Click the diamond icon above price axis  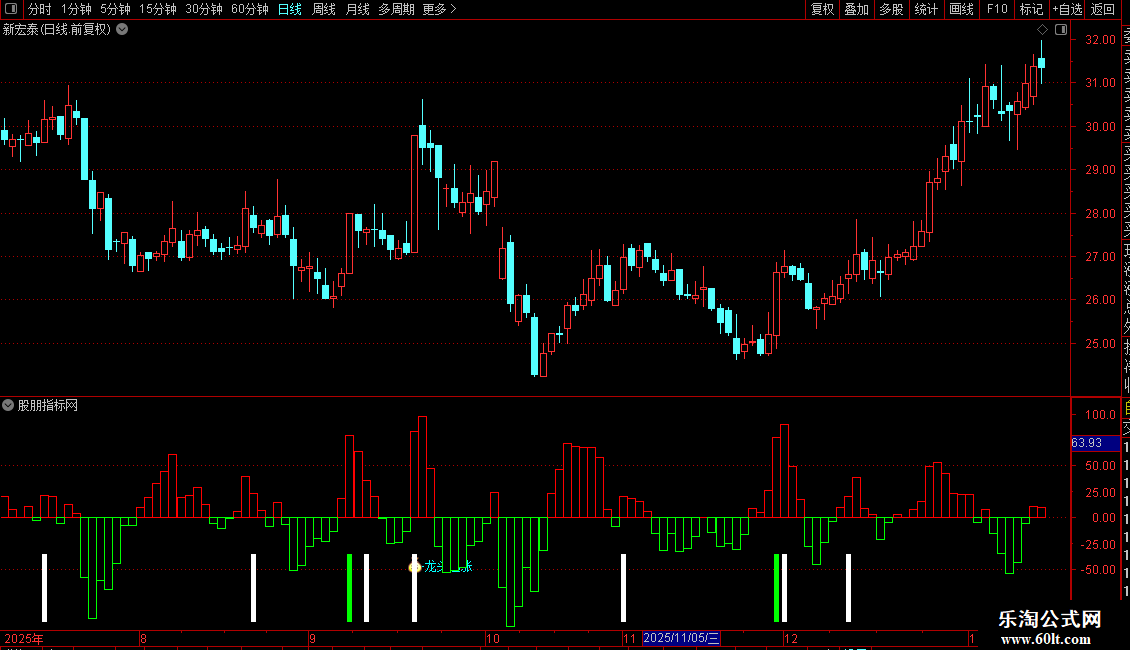[x=1042, y=30]
